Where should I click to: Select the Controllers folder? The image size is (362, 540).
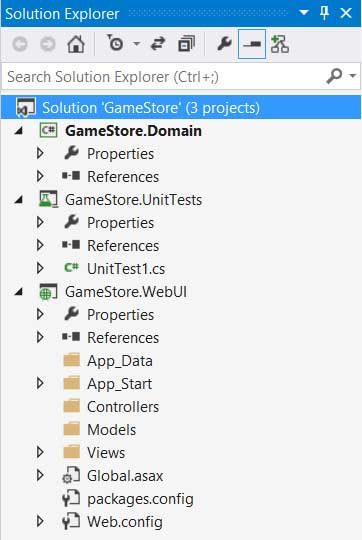coord(123,407)
